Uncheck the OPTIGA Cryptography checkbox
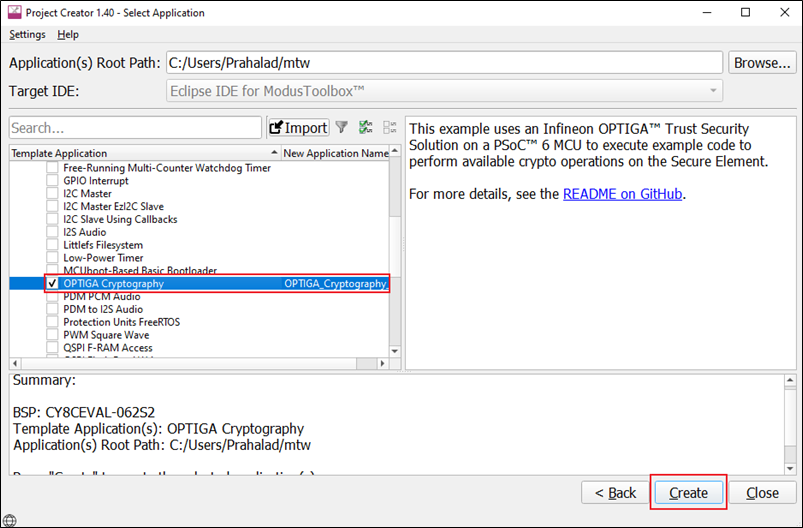803x528 pixels. click(x=53, y=284)
